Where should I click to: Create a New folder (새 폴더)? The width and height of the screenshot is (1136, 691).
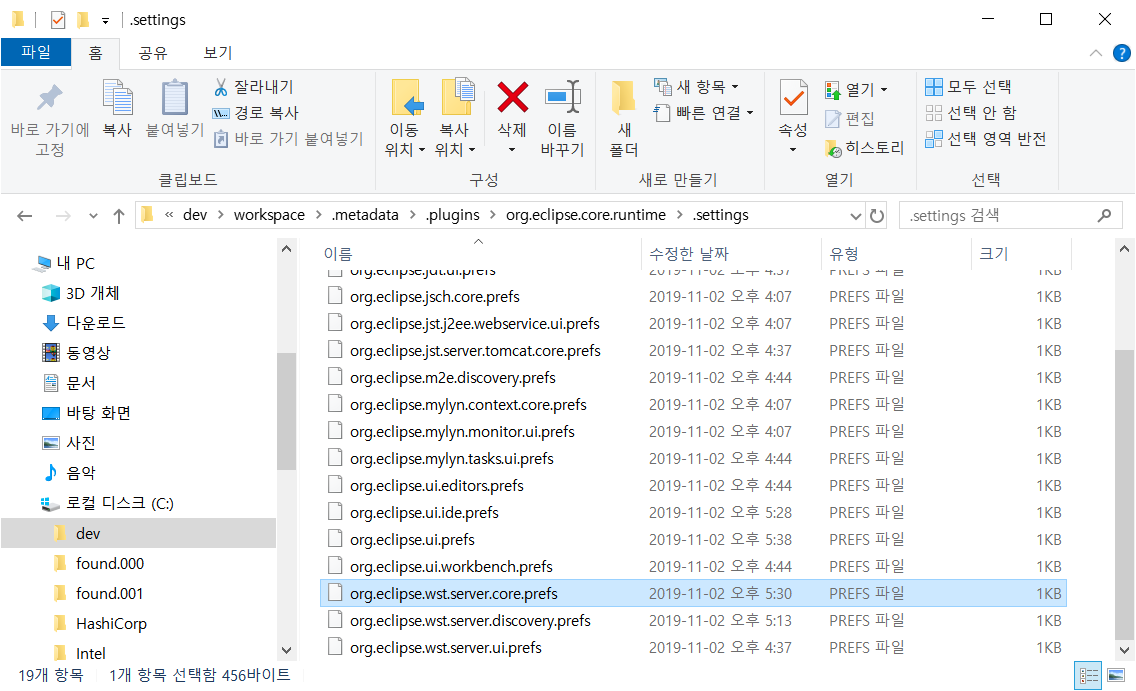[624, 119]
